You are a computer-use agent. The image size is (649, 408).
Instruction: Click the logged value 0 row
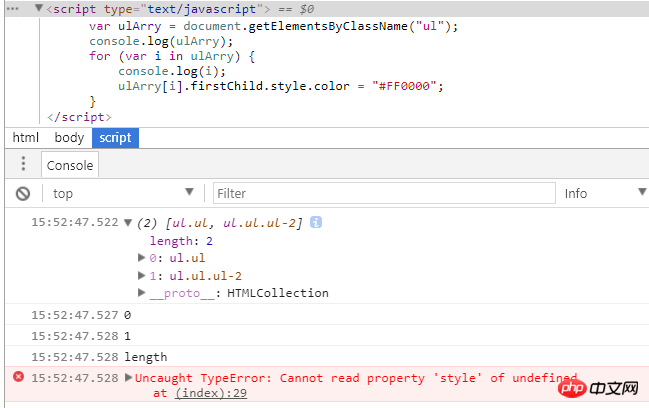327,315
